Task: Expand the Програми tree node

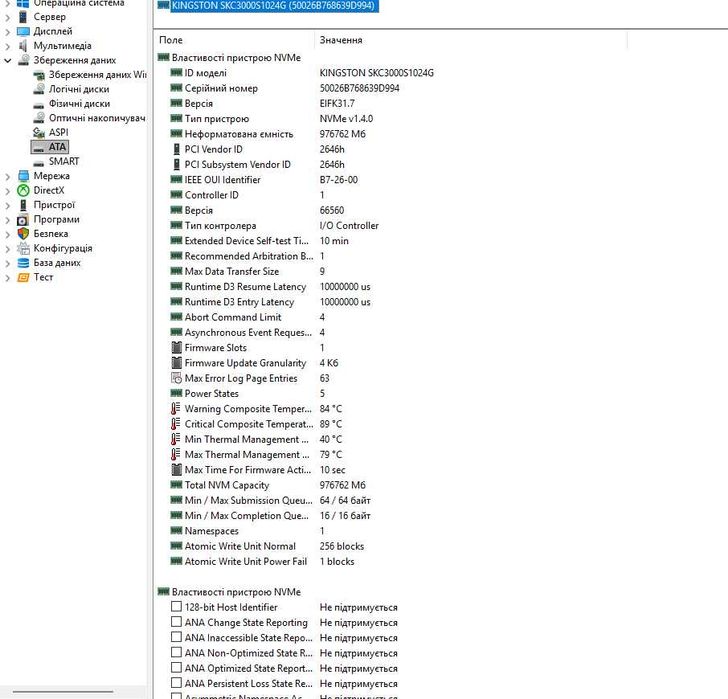Action: click(7, 220)
